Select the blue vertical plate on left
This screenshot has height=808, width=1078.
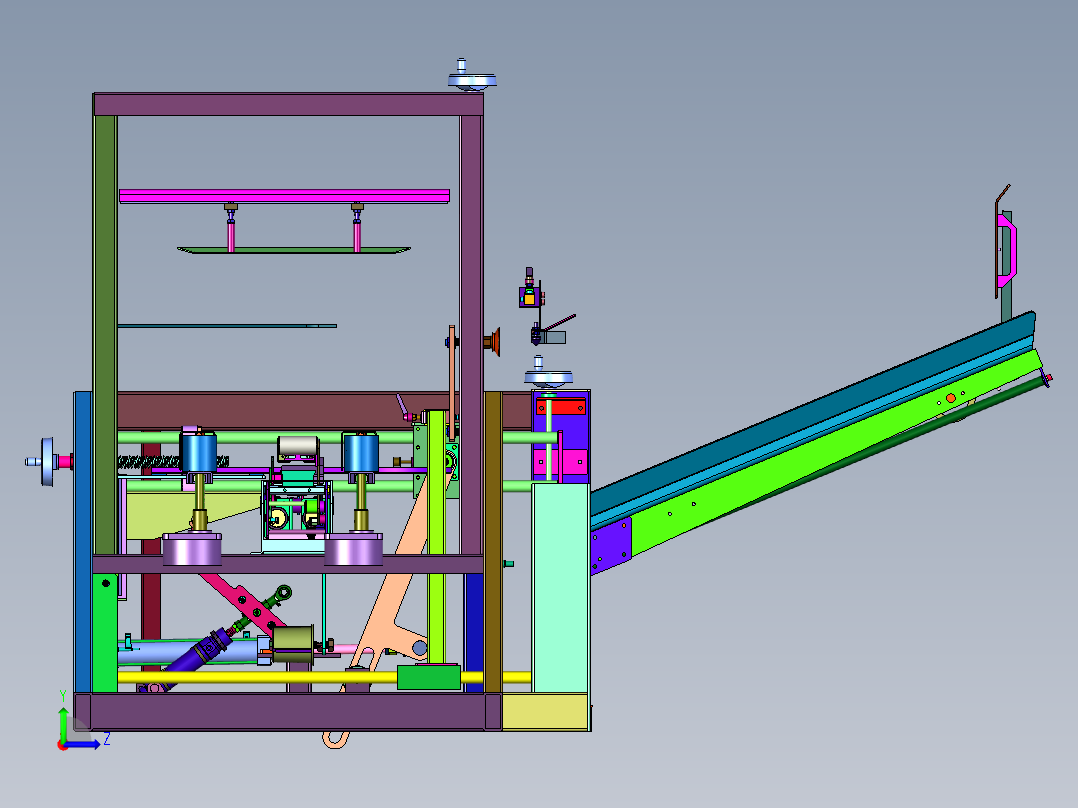point(82,542)
